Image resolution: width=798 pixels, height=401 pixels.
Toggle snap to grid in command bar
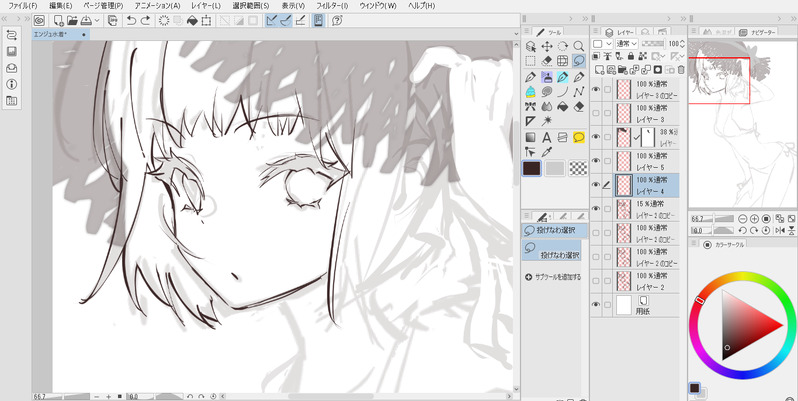(300, 20)
